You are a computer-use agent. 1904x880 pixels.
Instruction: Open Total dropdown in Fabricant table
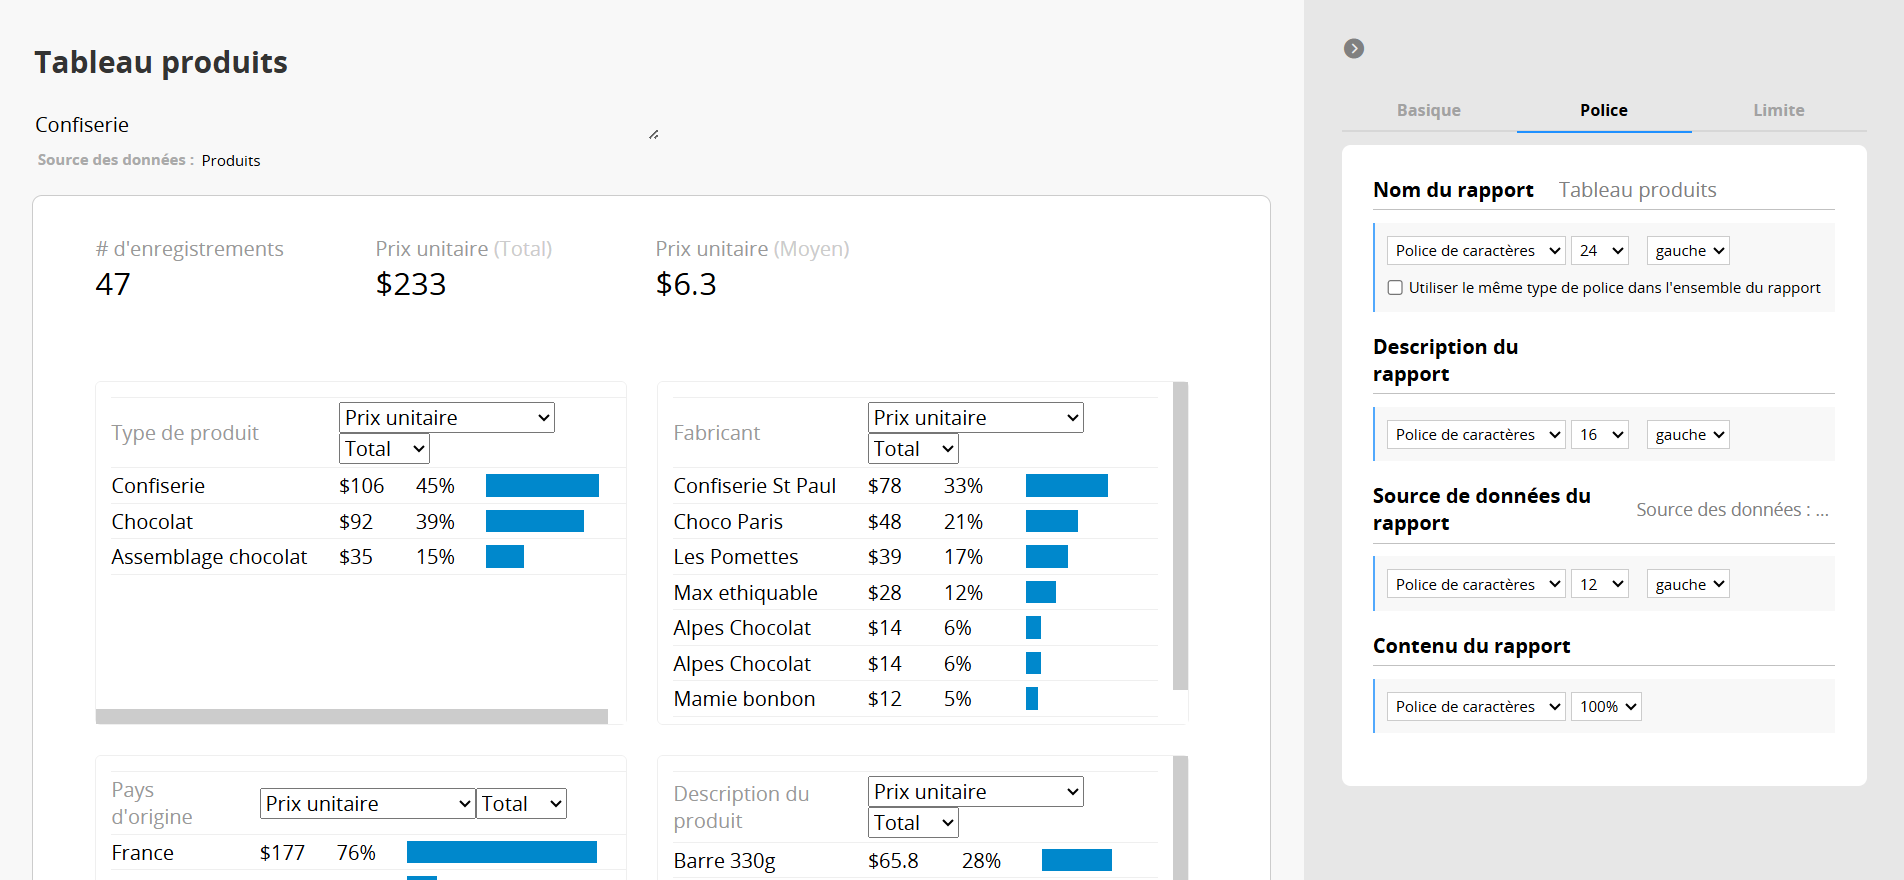coord(913,449)
